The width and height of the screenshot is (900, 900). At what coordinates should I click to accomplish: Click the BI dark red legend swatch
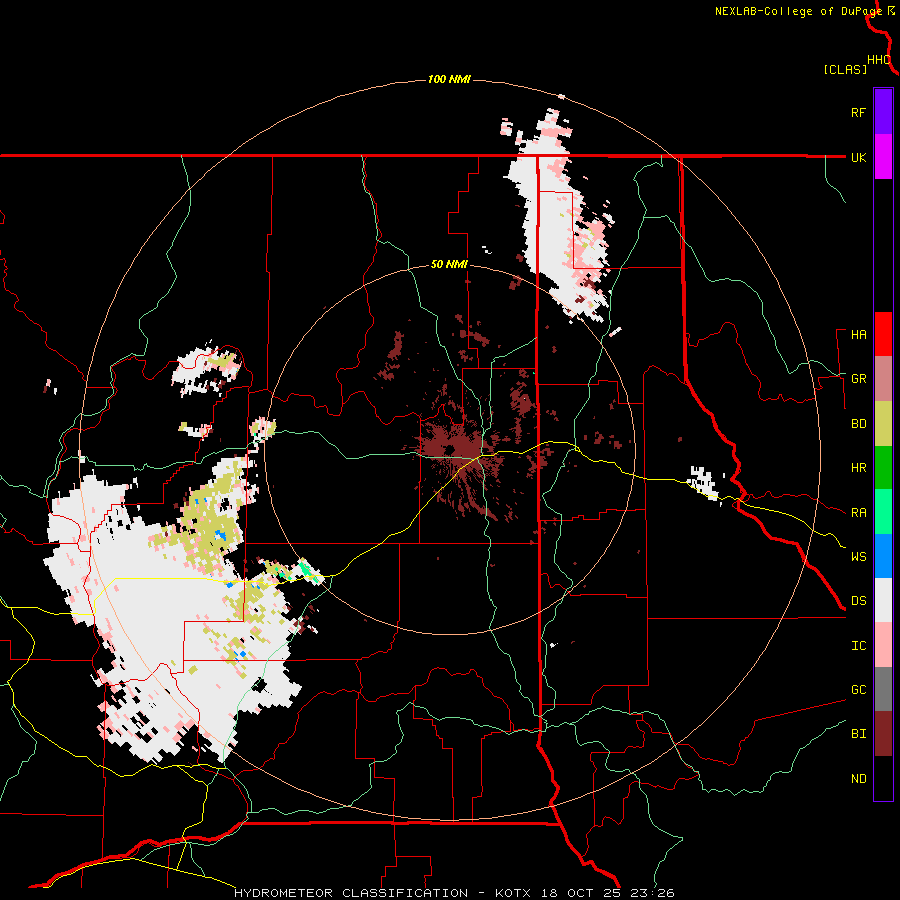coord(883,734)
